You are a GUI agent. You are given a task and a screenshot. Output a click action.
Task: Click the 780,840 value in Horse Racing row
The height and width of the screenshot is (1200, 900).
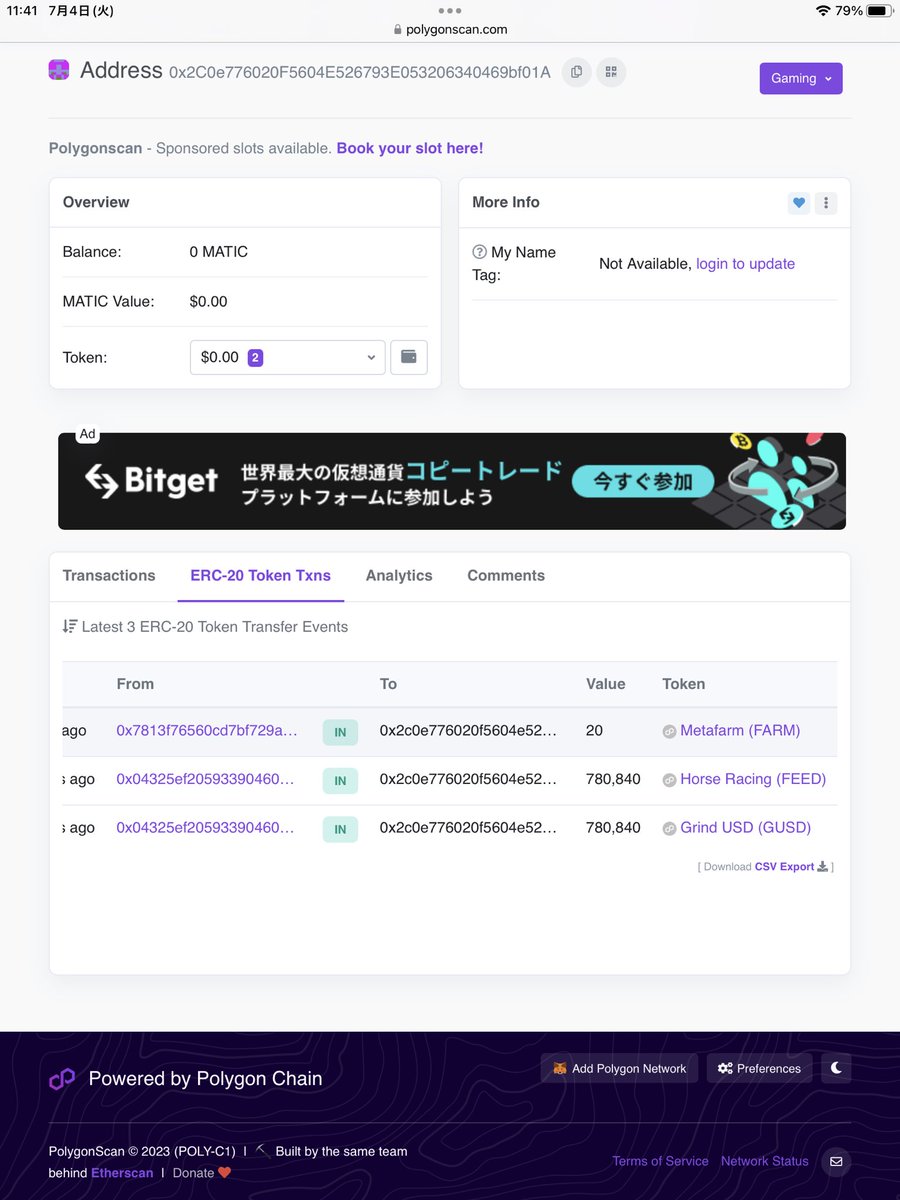coord(613,779)
